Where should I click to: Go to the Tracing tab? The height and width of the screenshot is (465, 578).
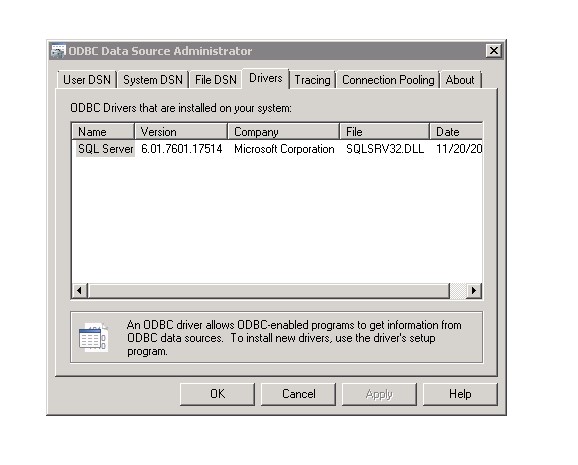[312, 80]
